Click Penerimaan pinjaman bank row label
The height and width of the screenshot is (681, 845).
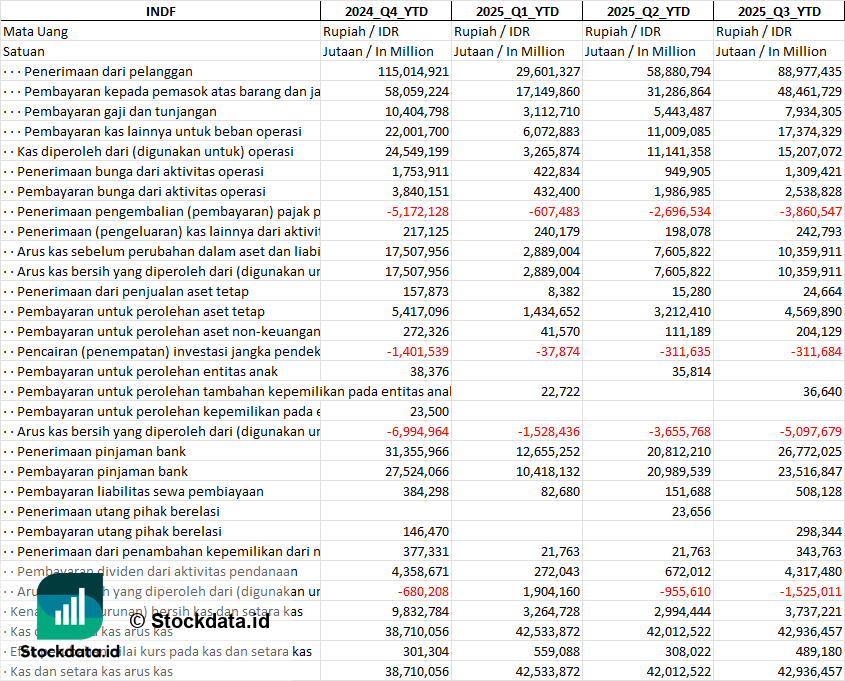(101, 451)
